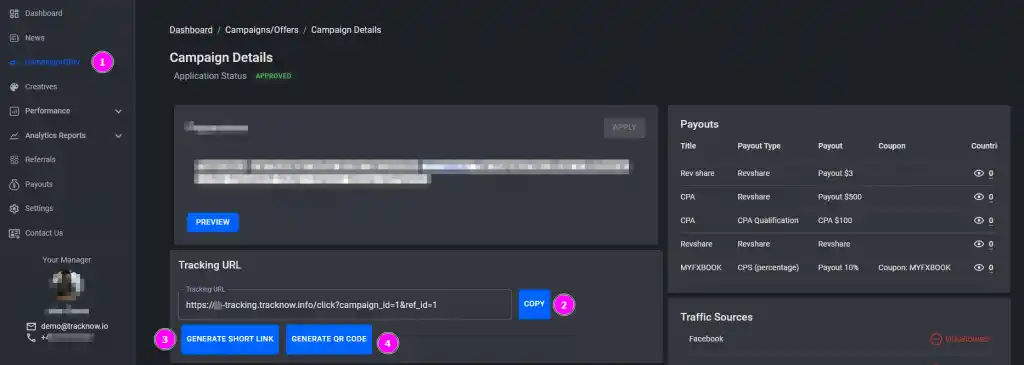Click the Campaigns/Offers breadcrumb link
Image resolution: width=1024 pixels, height=365 pixels.
tap(262, 30)
